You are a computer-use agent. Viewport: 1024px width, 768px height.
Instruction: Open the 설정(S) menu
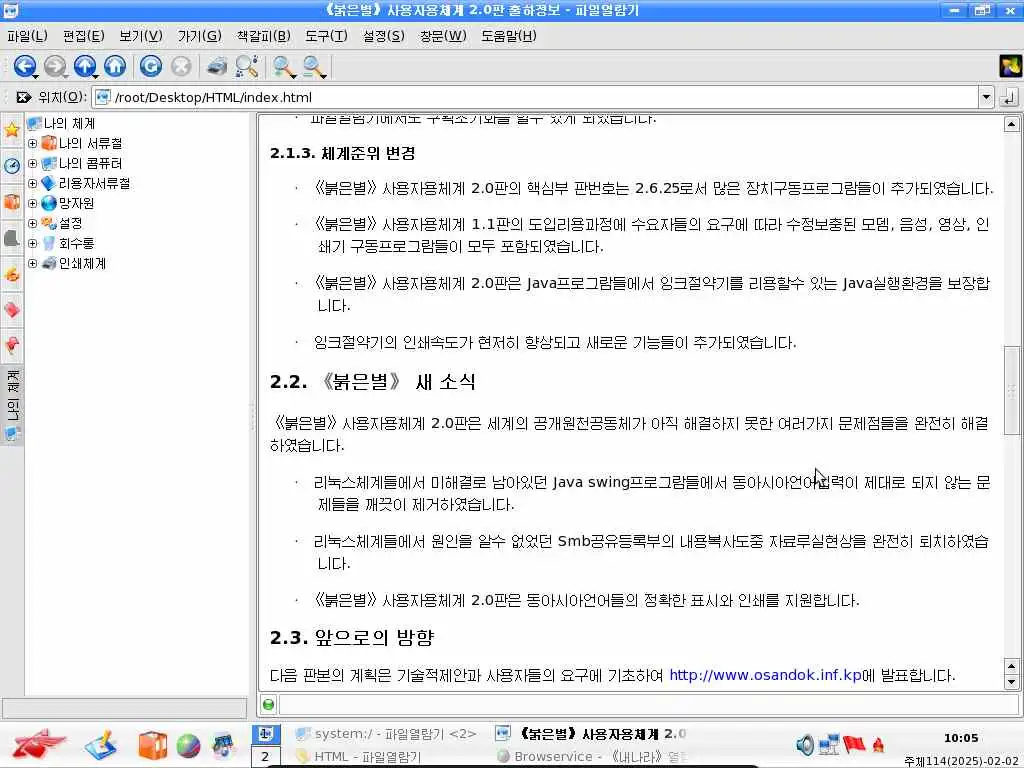[383, 36]
